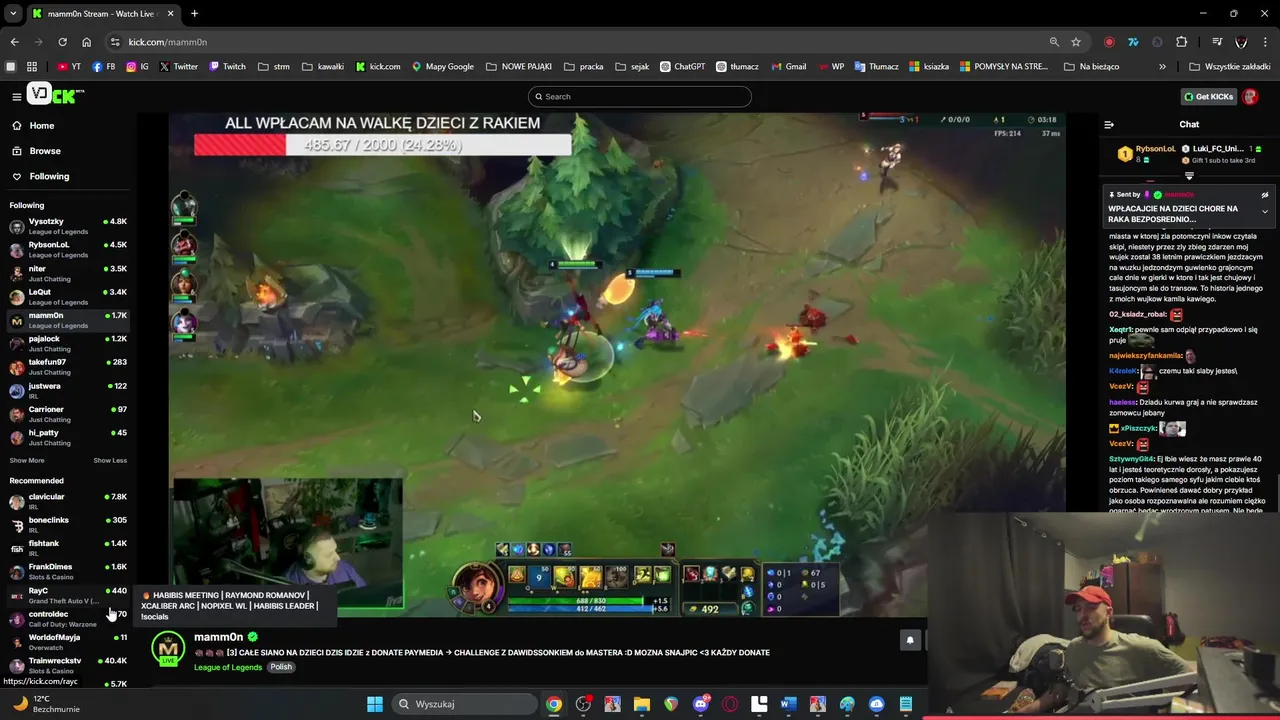Open the Twitch bookmark
1280x720 pixels.
tap(227, 67)
